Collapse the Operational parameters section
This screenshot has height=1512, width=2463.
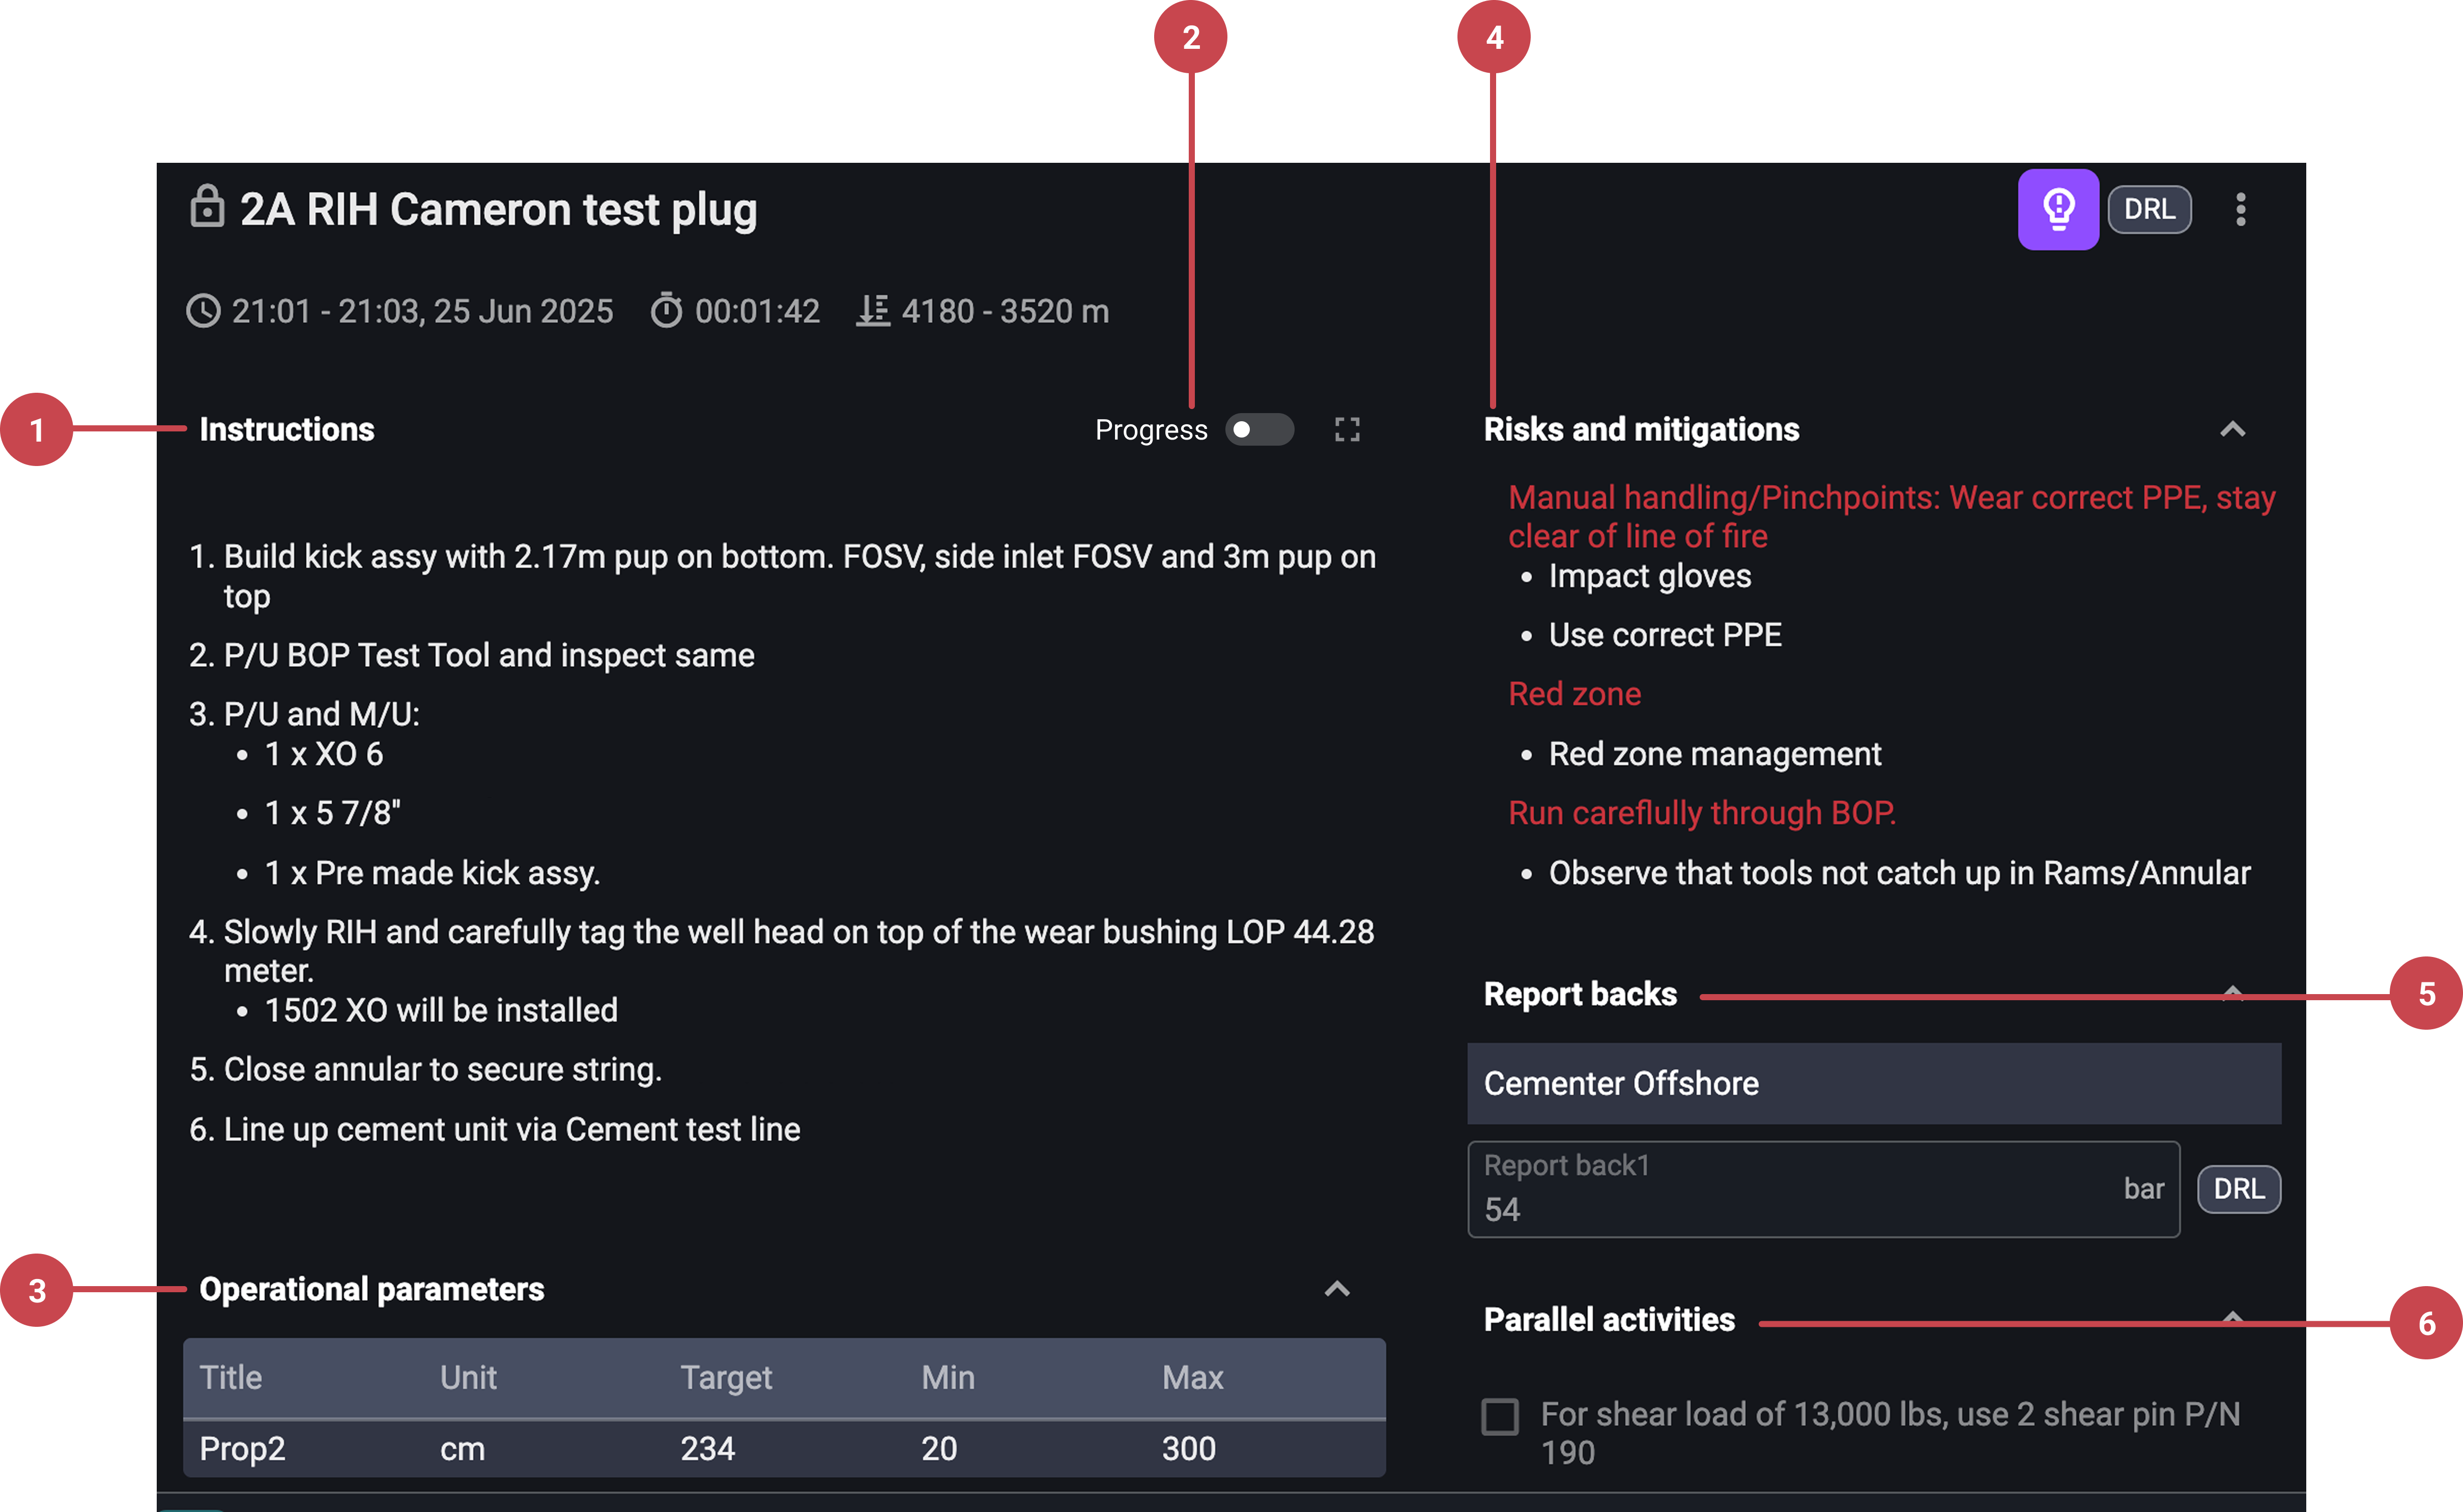click(1337, 1289)
